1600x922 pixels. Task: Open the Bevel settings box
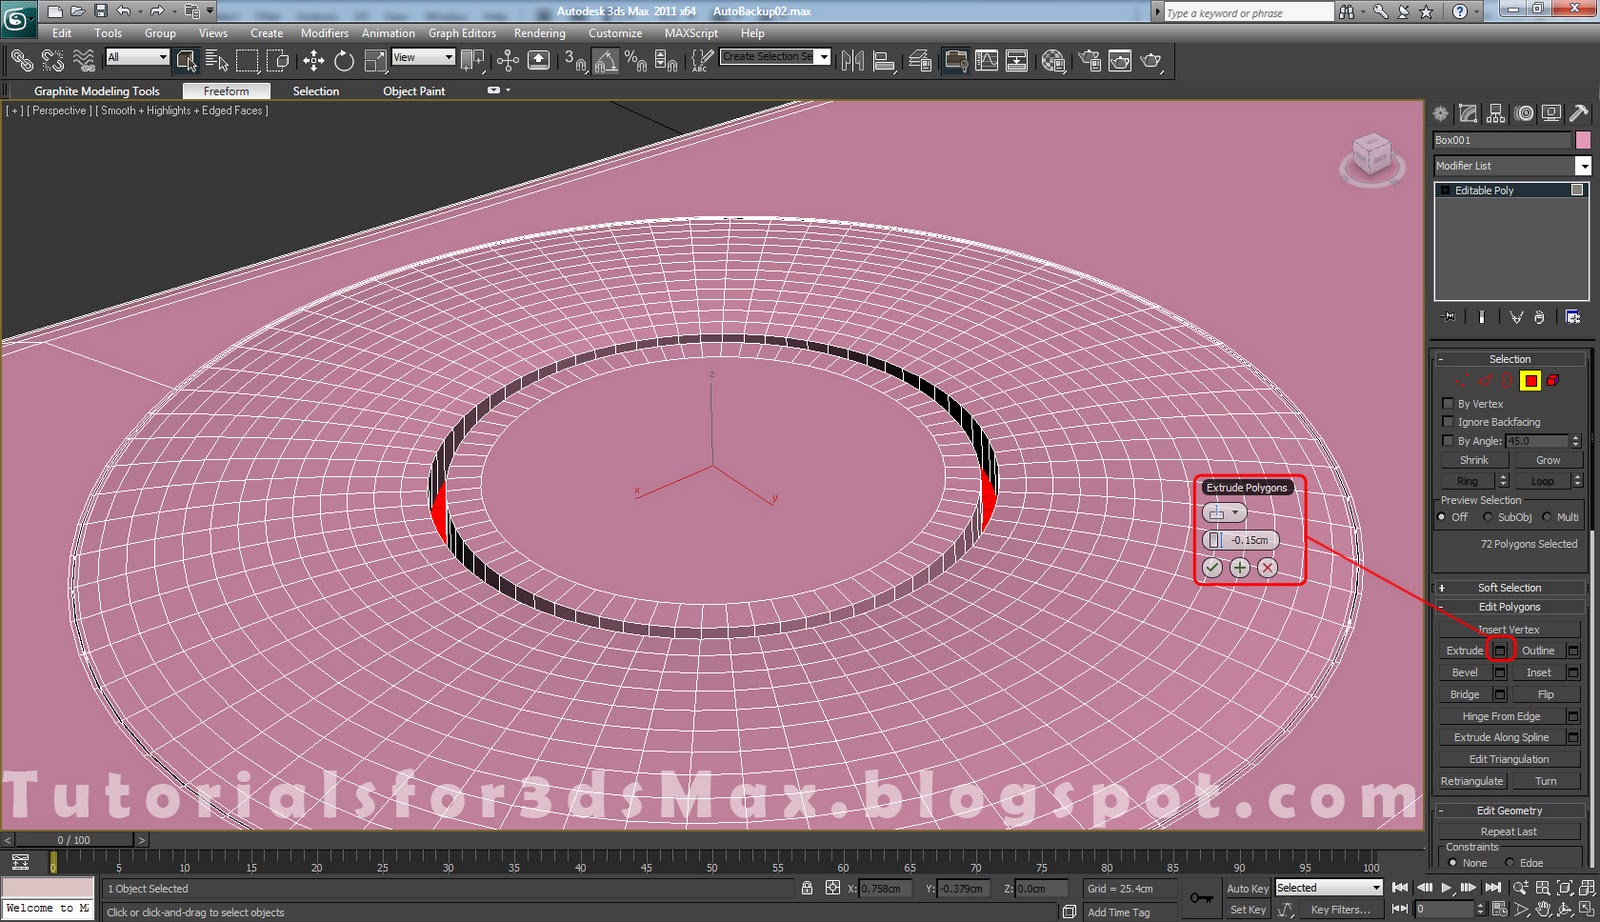click(1499, 673)
